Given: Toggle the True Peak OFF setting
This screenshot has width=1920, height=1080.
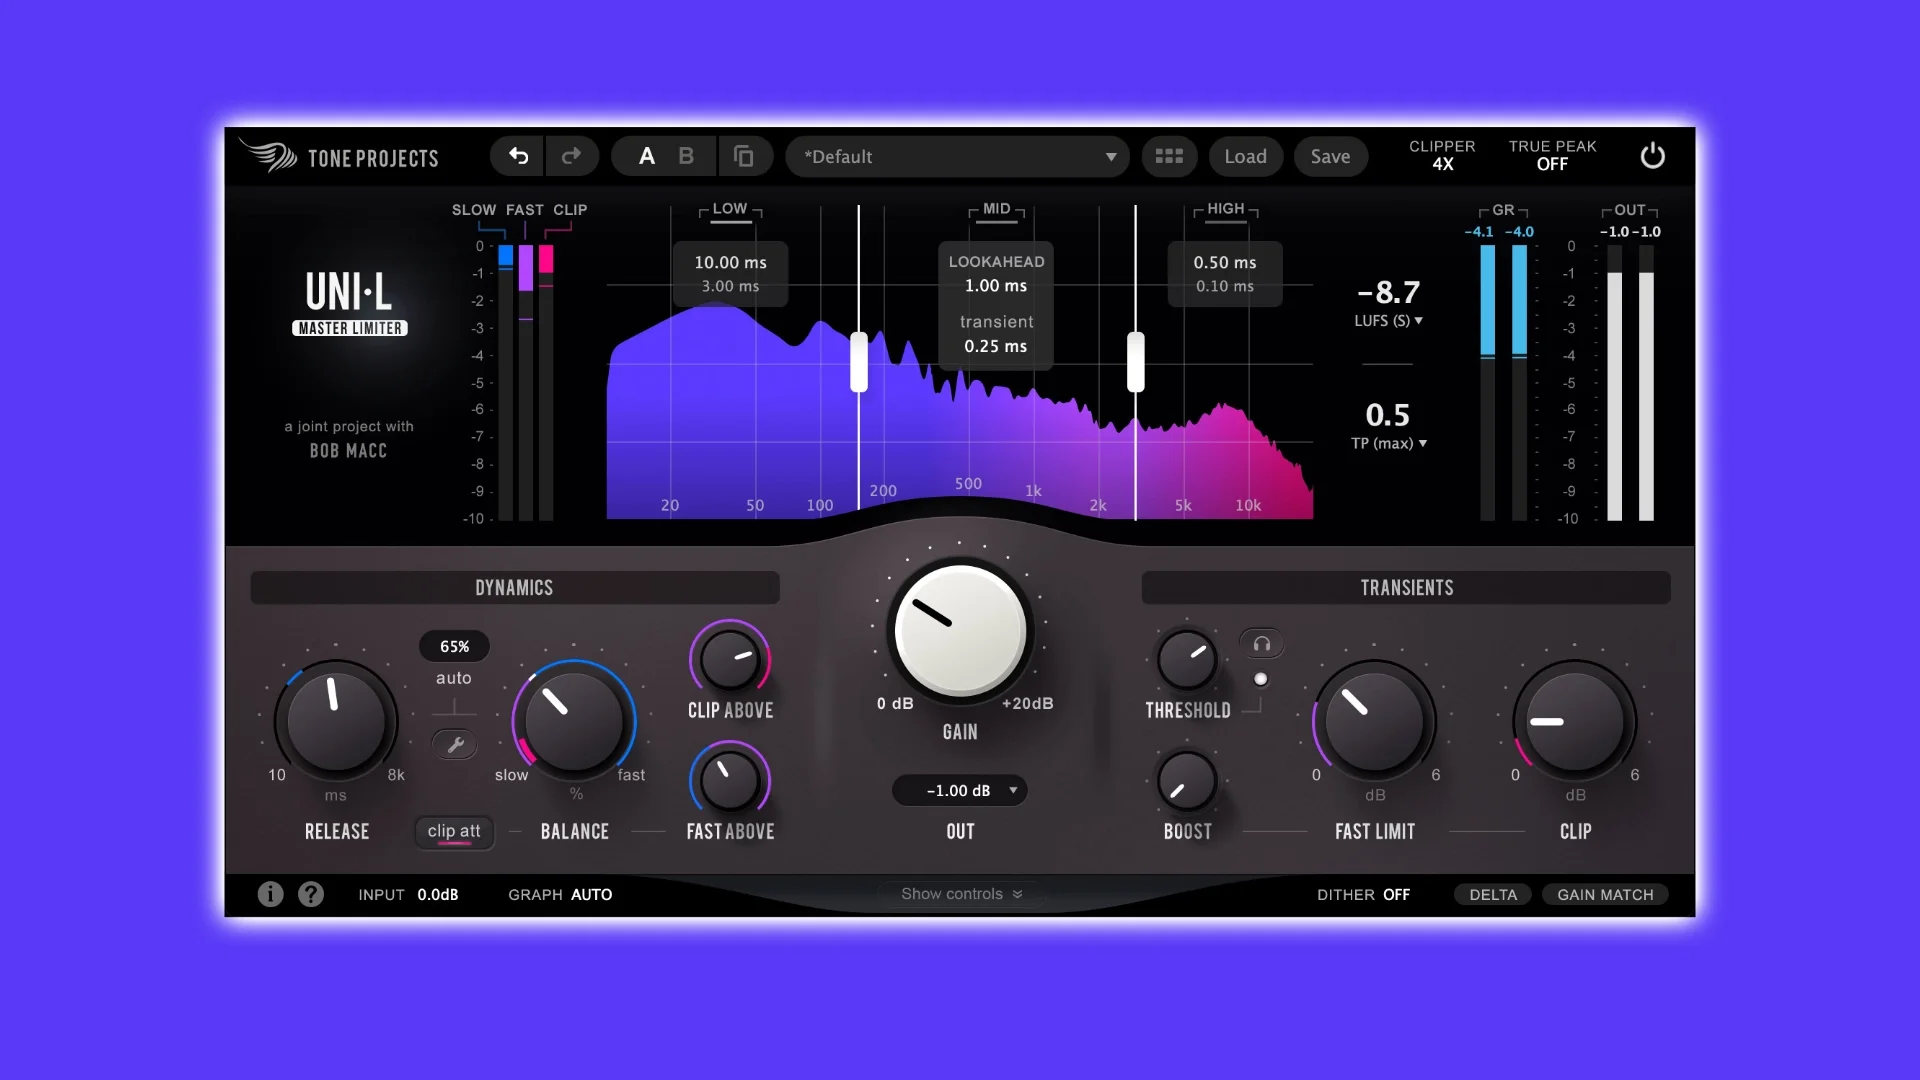Looking at the screenshot, I should pyautogui.click(x=1552, y=156).
